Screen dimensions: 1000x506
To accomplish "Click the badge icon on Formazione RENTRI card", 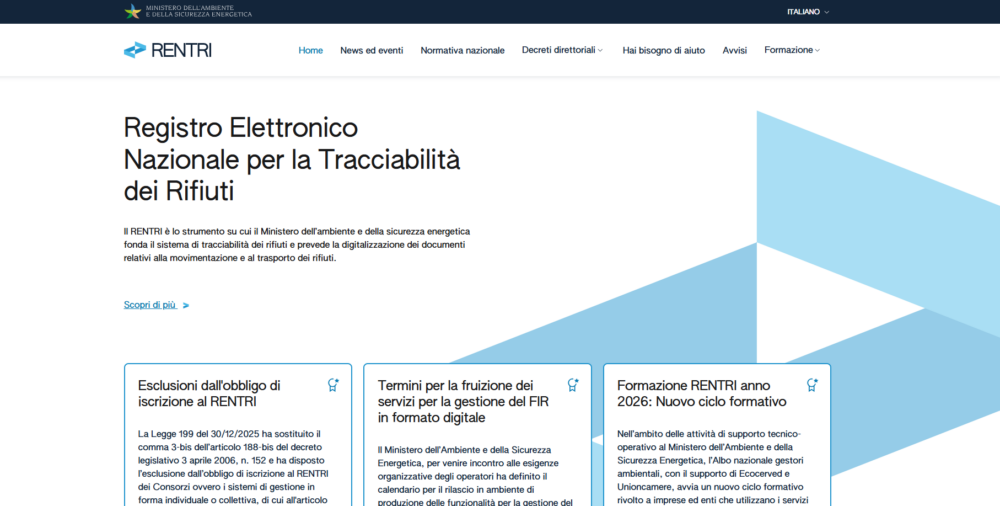I will [812, 385].
